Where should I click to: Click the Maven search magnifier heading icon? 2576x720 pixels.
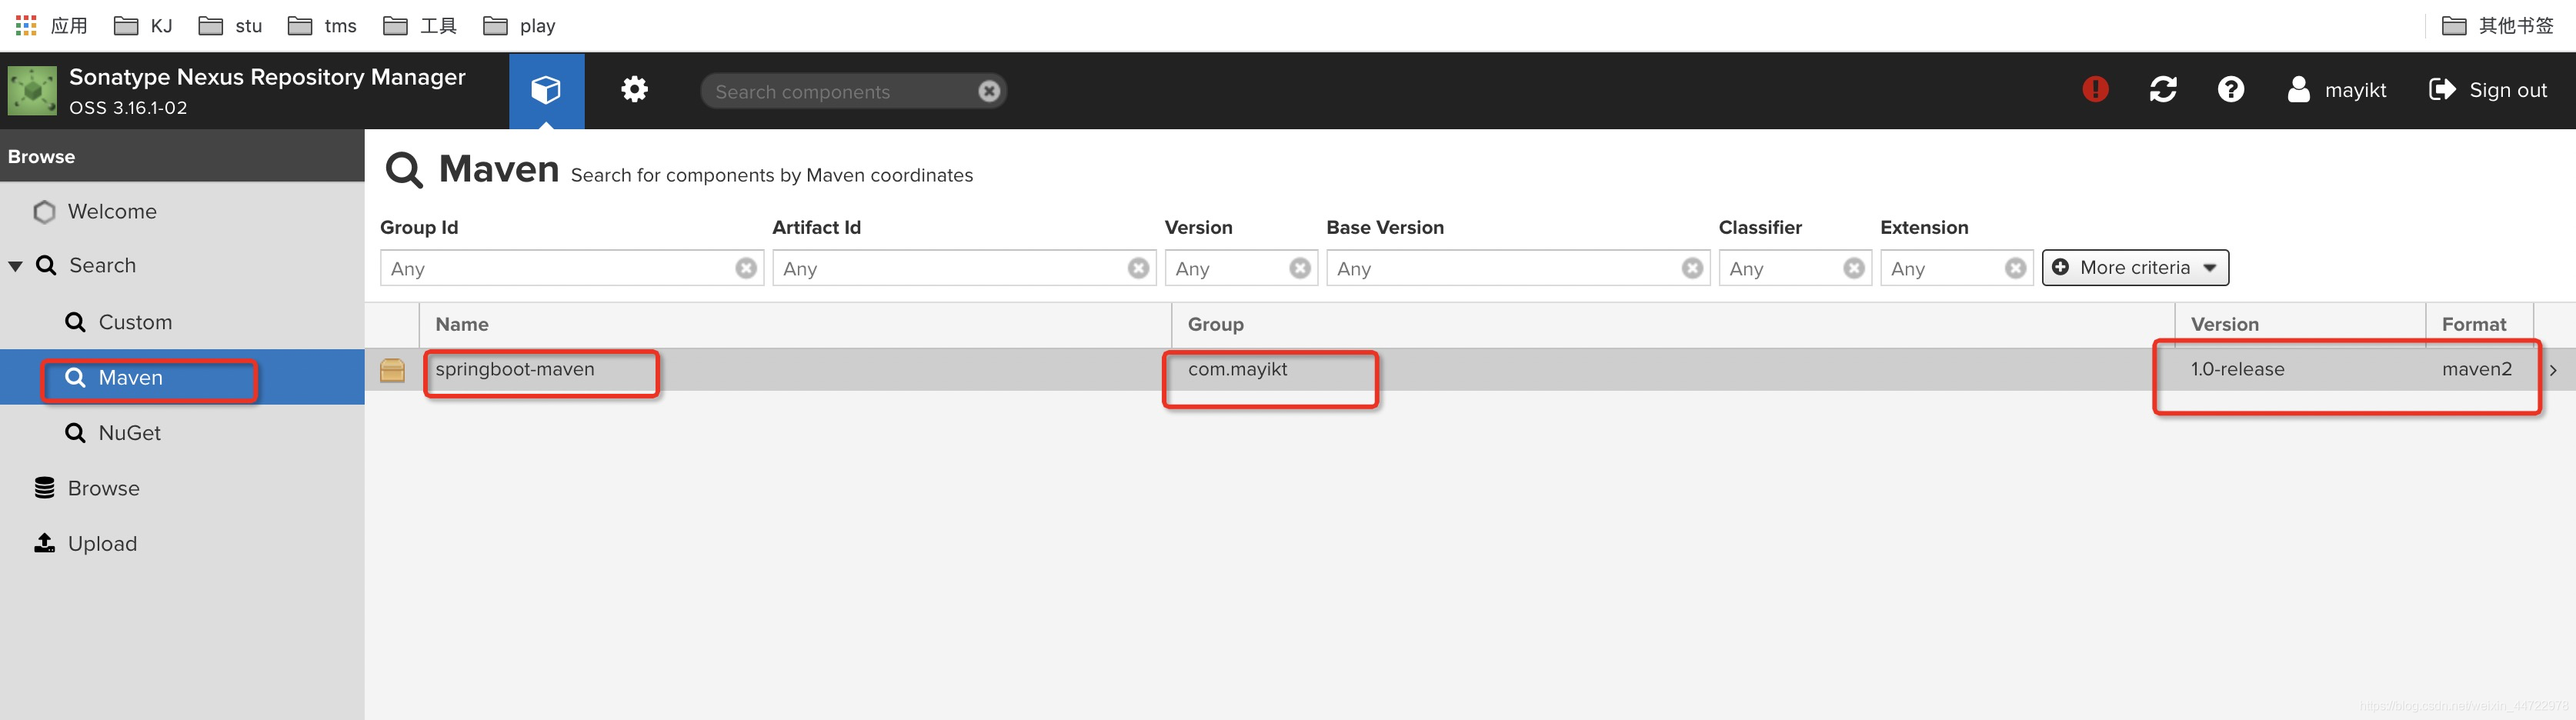(x=404, y=170)
